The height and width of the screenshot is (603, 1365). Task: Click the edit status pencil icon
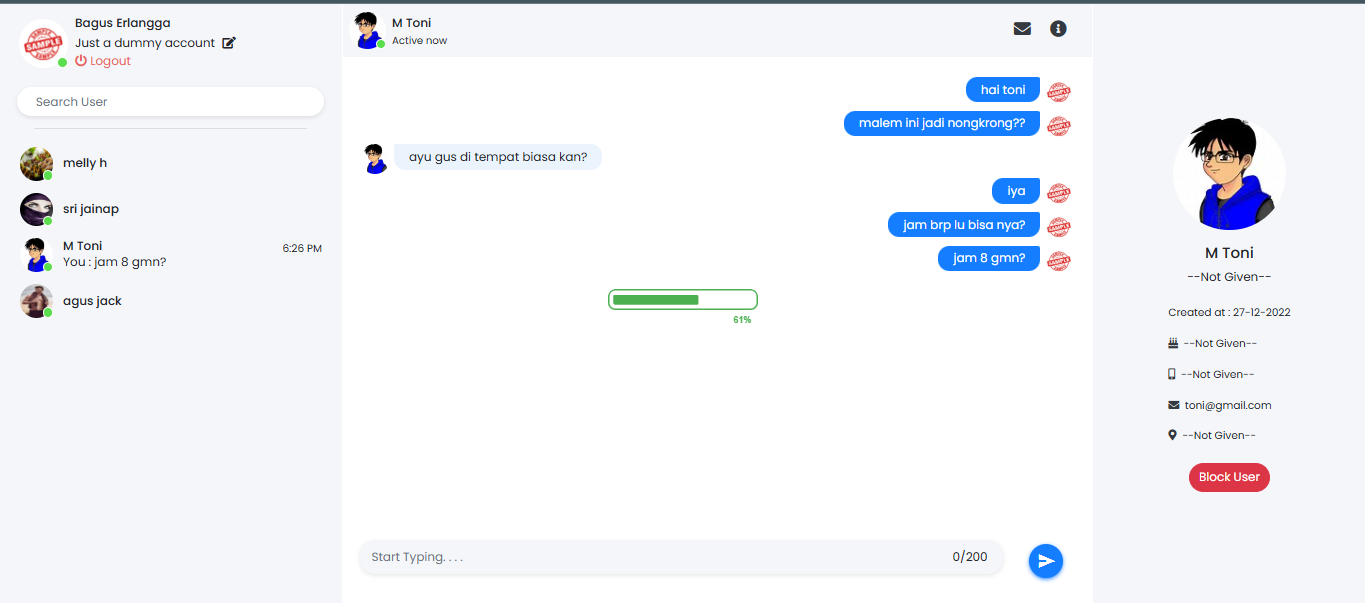pos(229,43)
